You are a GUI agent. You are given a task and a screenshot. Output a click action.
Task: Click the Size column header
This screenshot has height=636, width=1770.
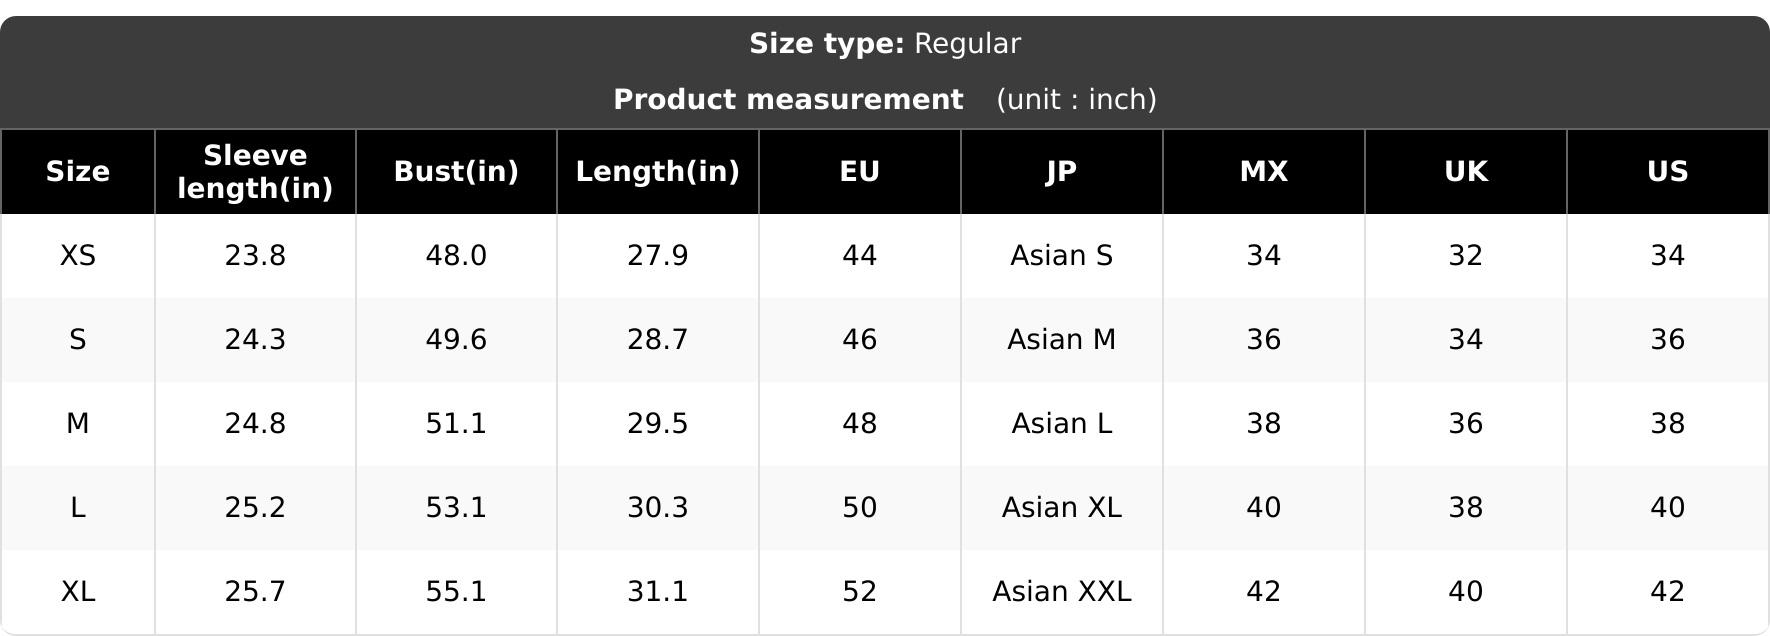78,172
